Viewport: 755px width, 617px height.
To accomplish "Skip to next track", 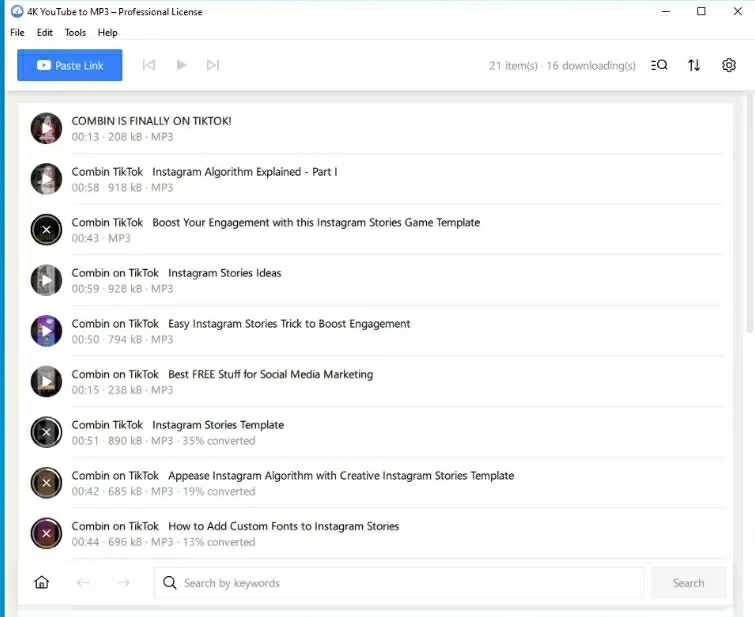I will [x=213, y=65].
